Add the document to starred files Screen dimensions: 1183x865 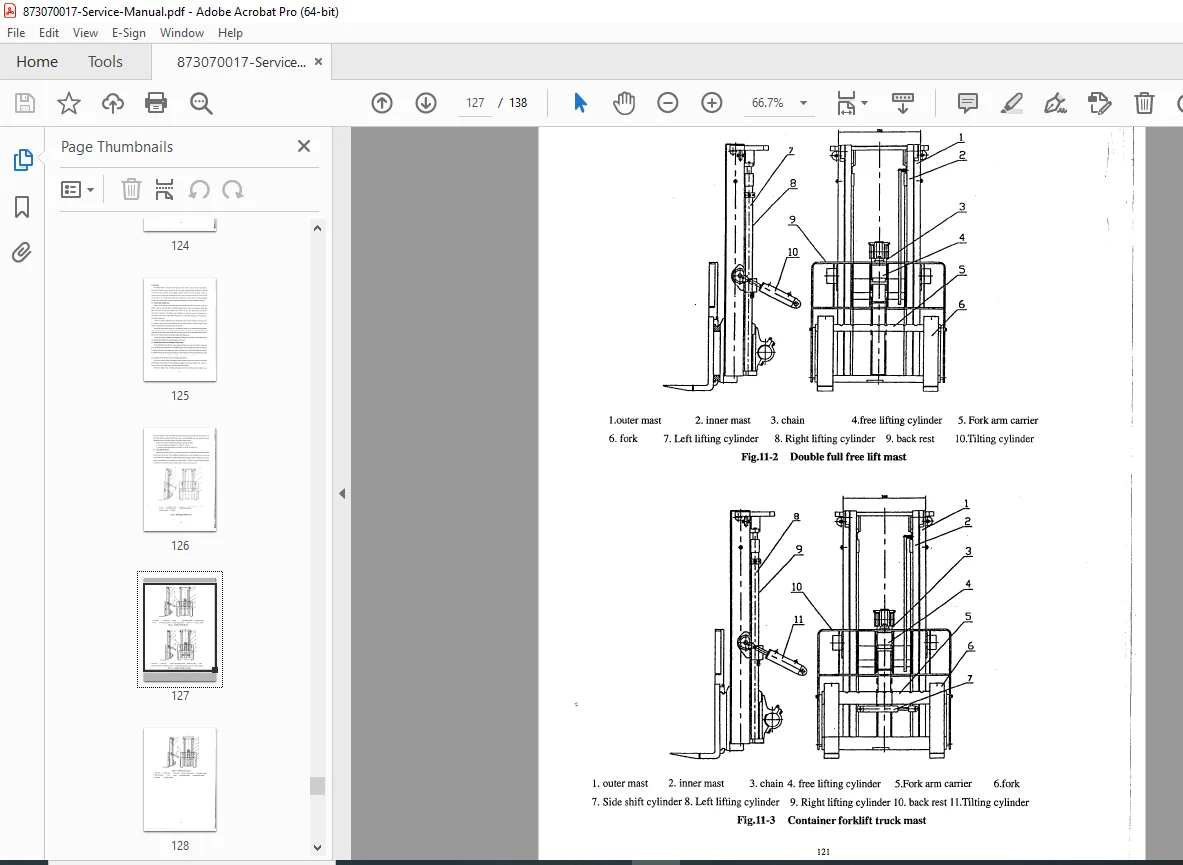[x=69, y=103]
